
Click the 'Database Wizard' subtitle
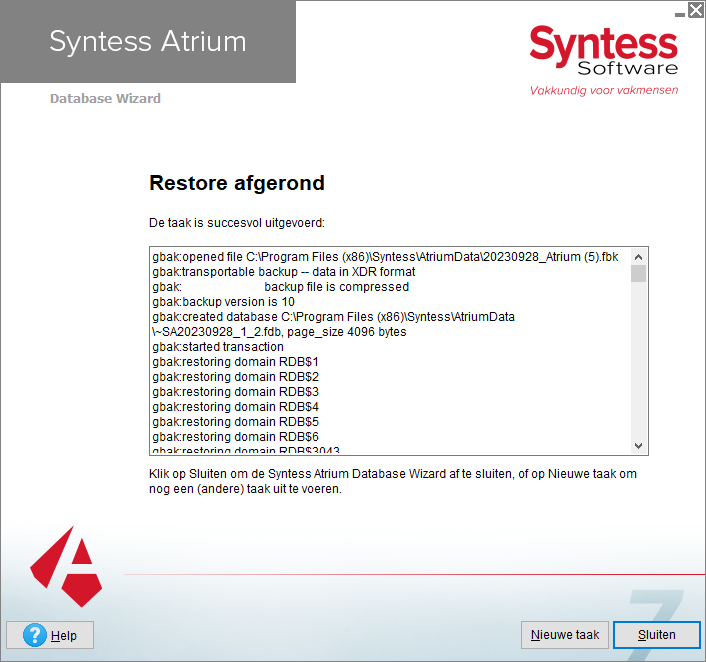click(x=105, y=99)
